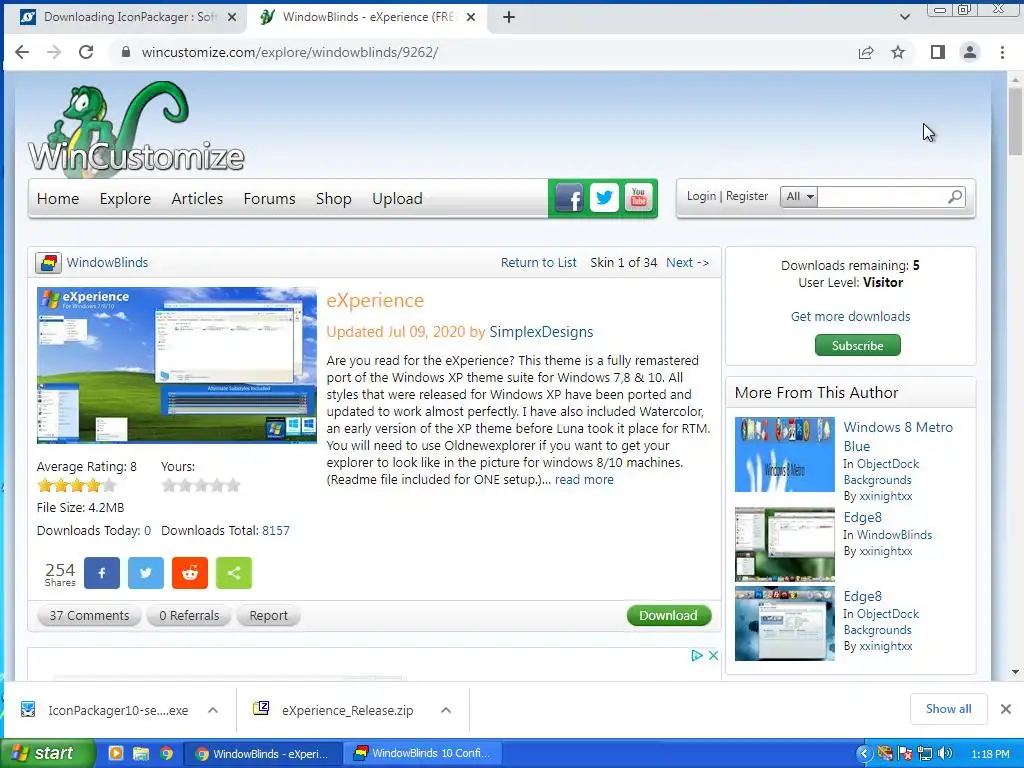1024x768 pixels.
Task: Open Edge8 WindowBlinds thumbnail
Action: pyautogui.click(x=784, y=544)
